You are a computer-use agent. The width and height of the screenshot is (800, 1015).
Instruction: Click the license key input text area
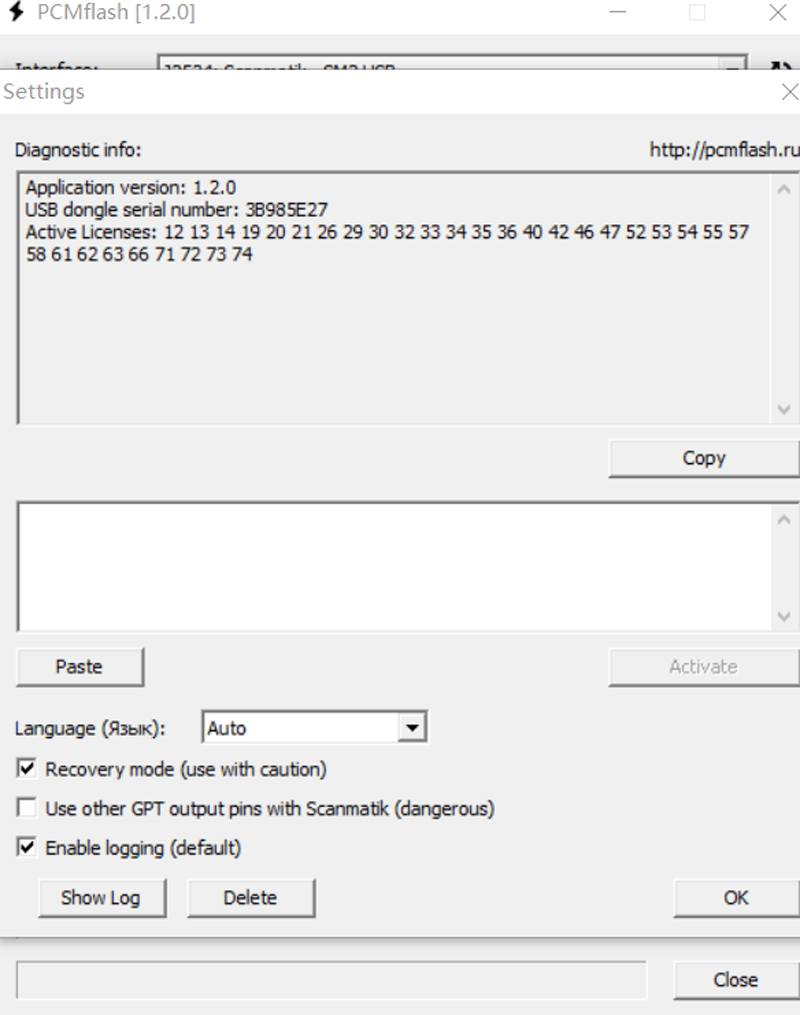[394, 567]
